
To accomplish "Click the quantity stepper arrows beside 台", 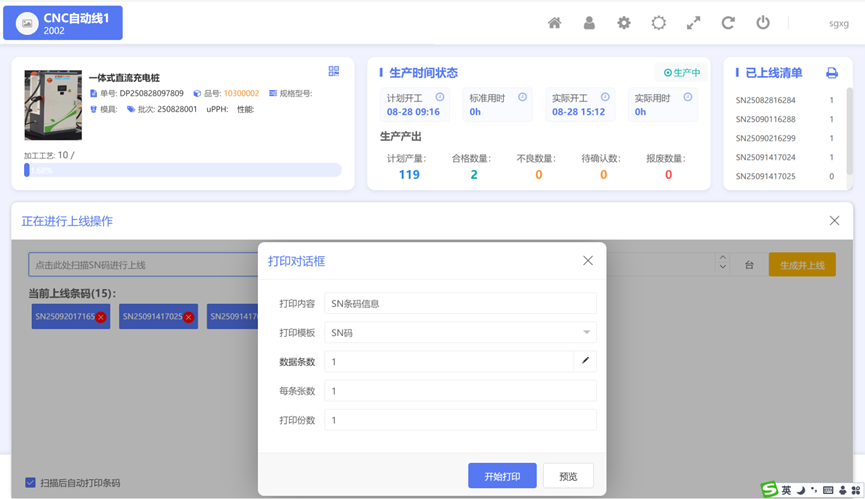I will [x=723, y=265].
